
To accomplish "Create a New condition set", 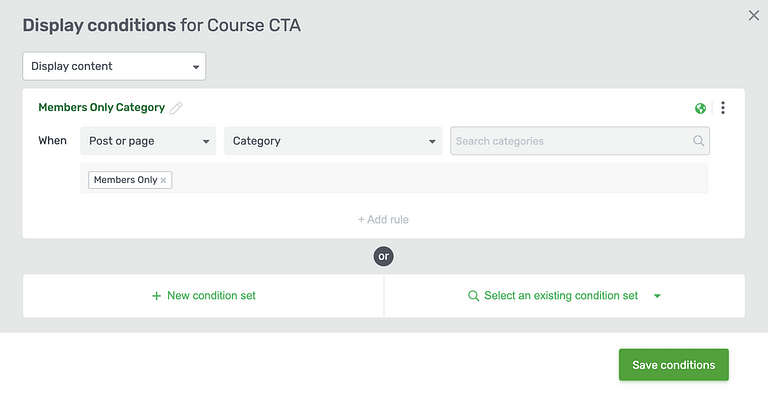I will (203, 296).
